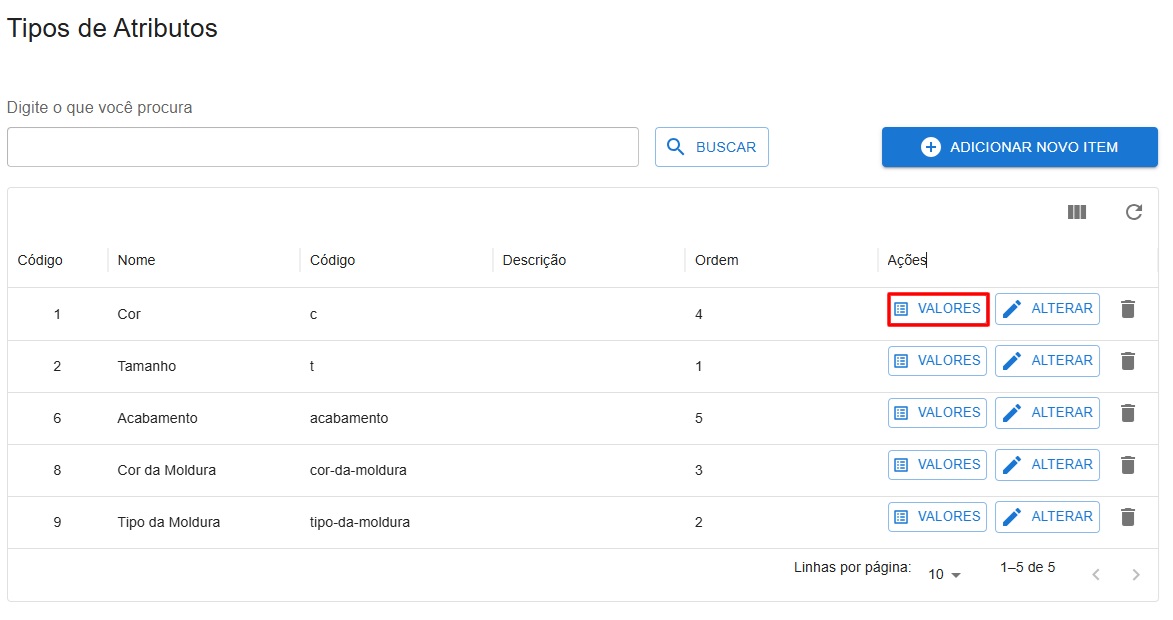Edit Tamanho with the ALTERAR button
This screenshot has width=1173, height=620.
(x=1046, y=361)
